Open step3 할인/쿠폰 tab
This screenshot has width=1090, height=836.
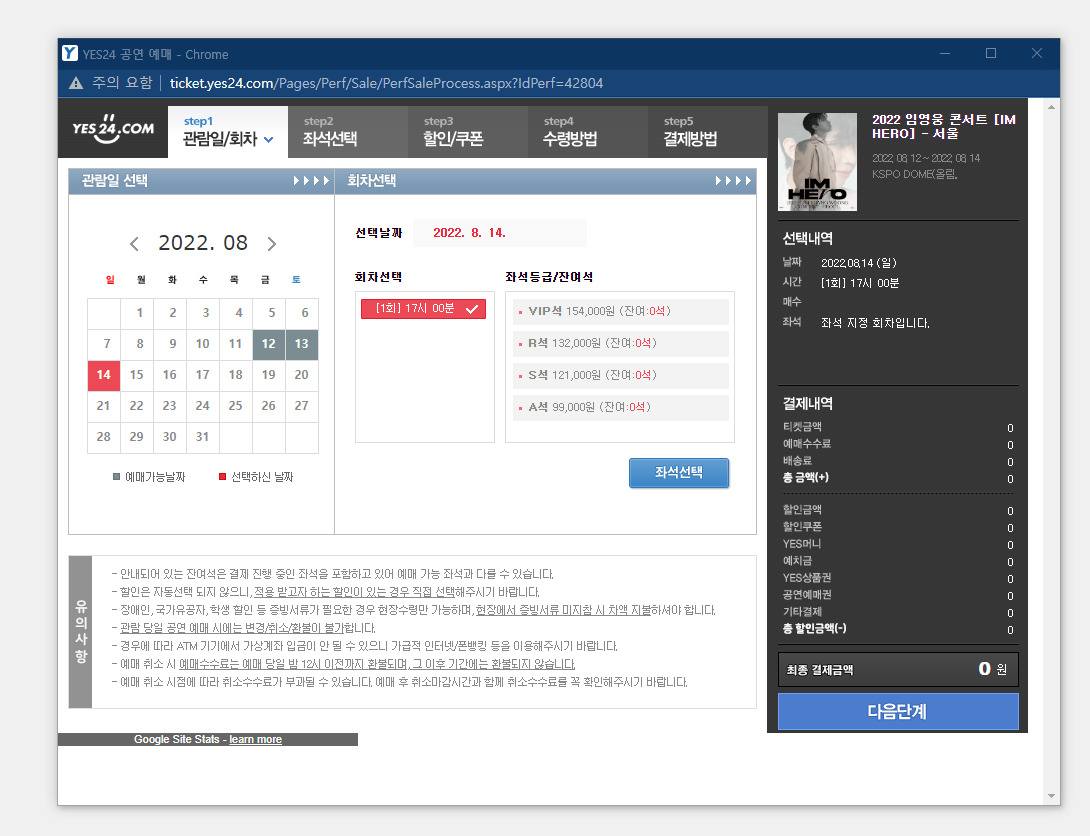pyautogui.click(x=468, y=132)
